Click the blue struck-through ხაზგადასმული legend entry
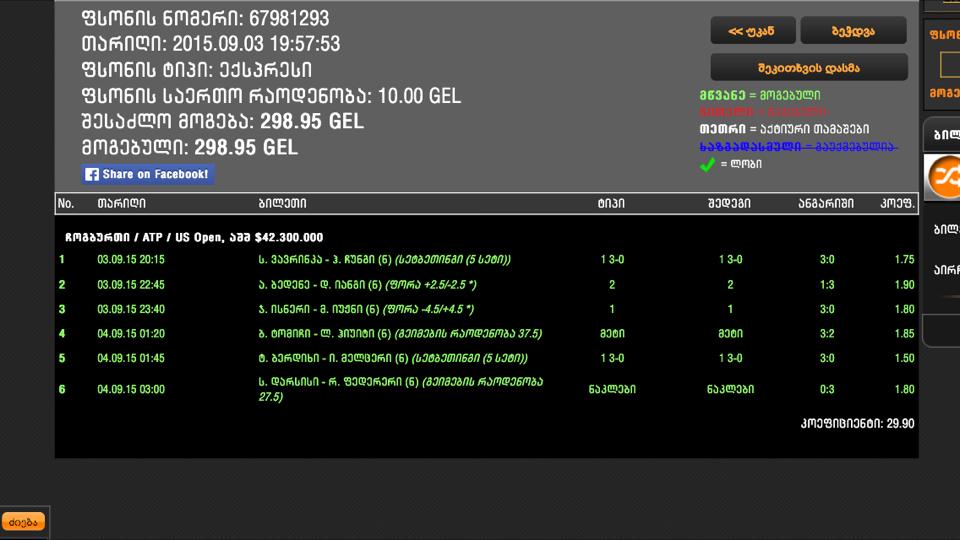This screenshot has height=540, width=960. [x=798, y=147]
